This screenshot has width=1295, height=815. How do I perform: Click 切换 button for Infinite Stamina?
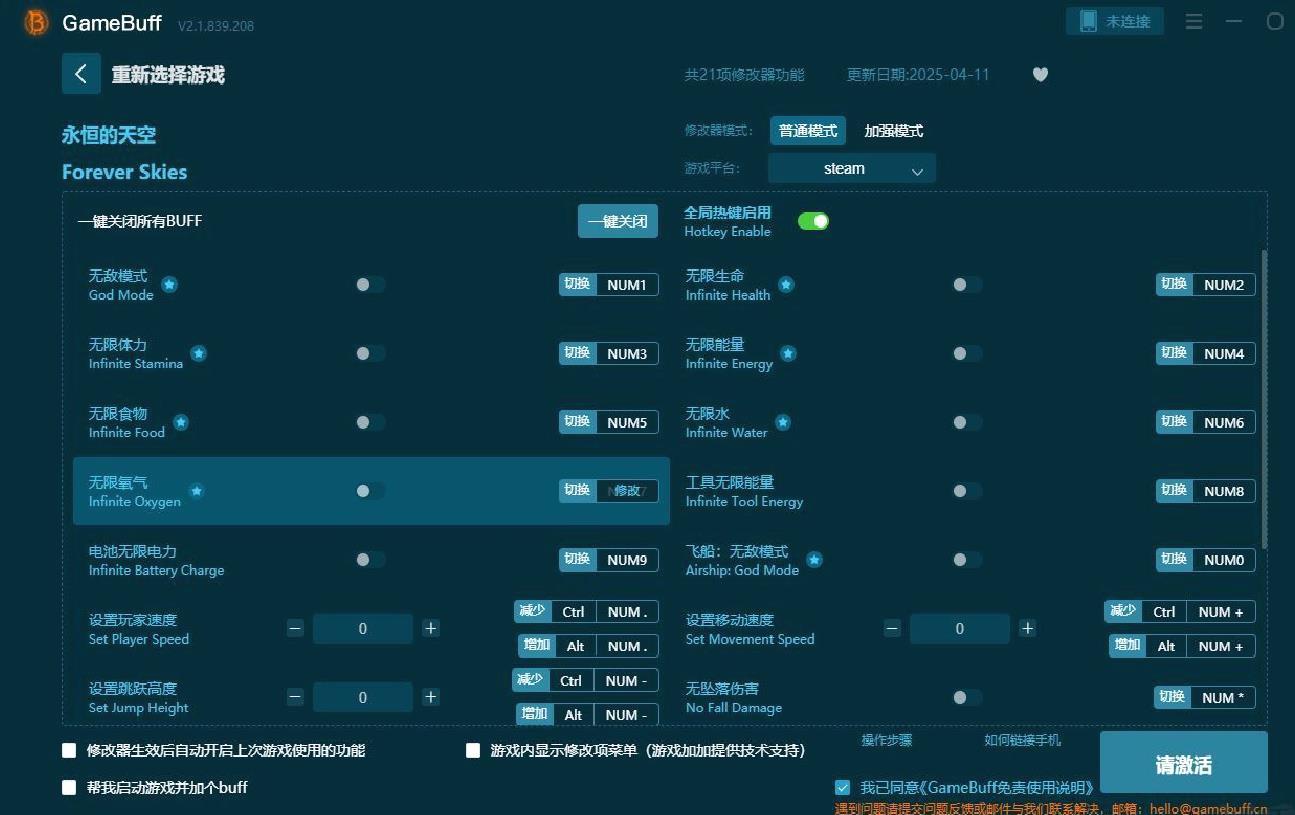[x=577, y=353]
